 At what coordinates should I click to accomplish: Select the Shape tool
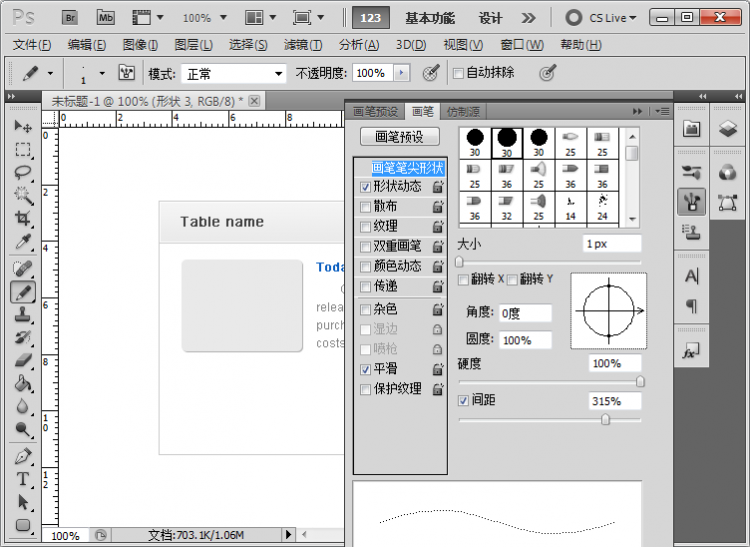tap(22, 525)
